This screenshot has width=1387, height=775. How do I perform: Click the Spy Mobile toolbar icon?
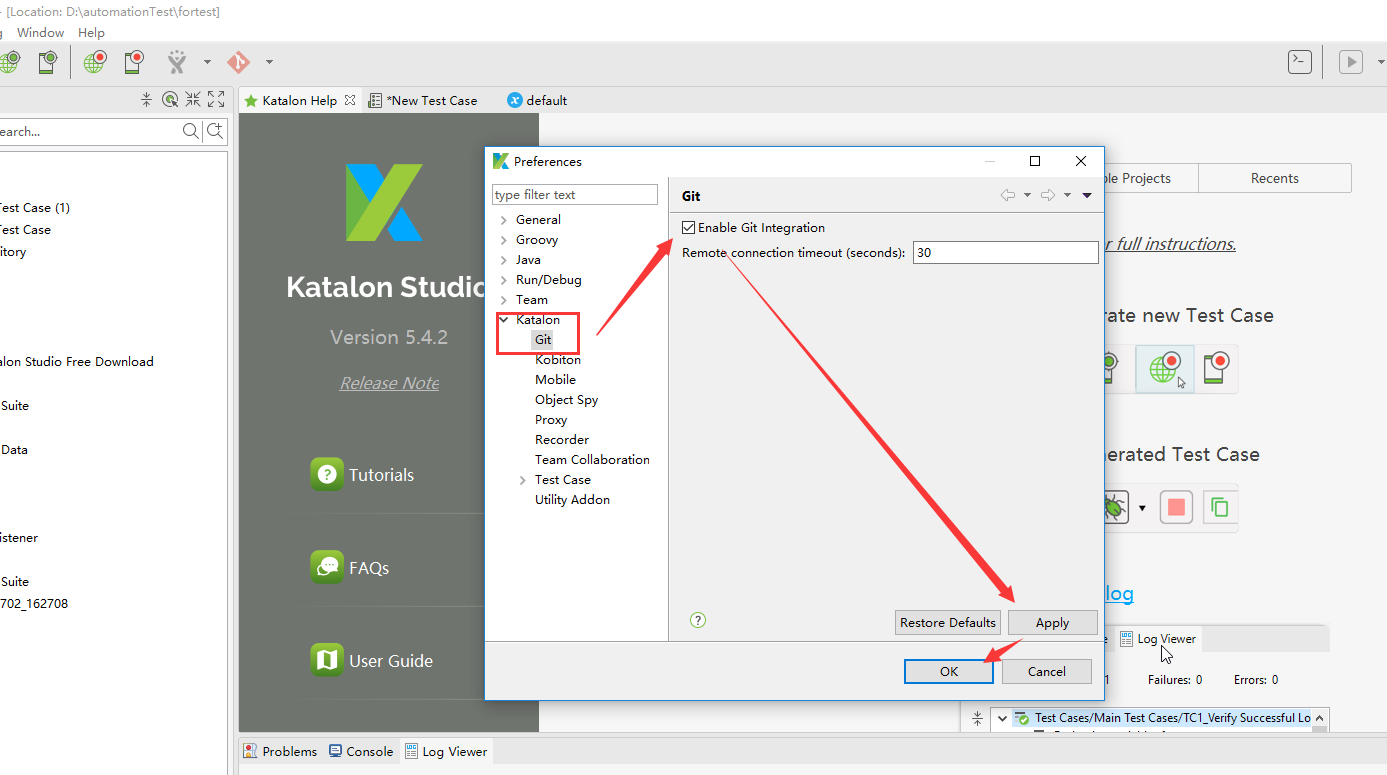(47, 62)
